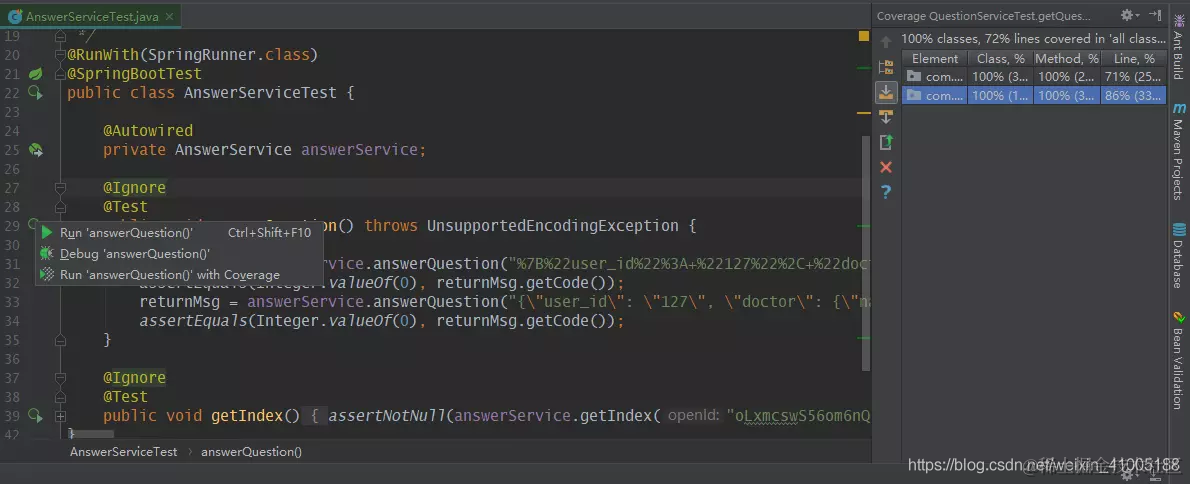Click the editor horizontal scrollbar thumb
The height and width of the screenshot is (484, 1190).
point(95,435)
